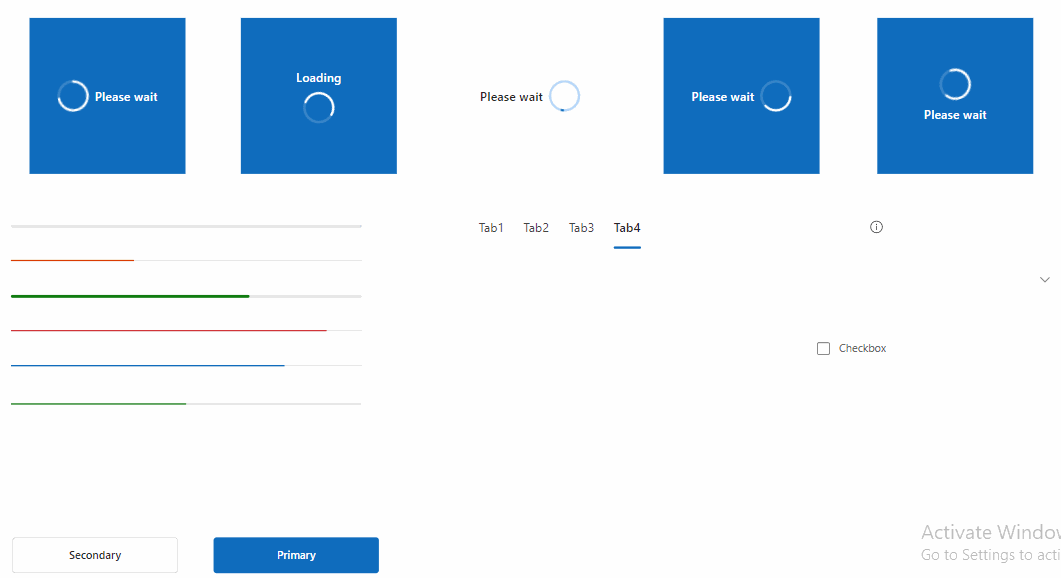Collapse the downward chevron near the edge
Screen dimensions: 1061x578
tap(1045, 279)
